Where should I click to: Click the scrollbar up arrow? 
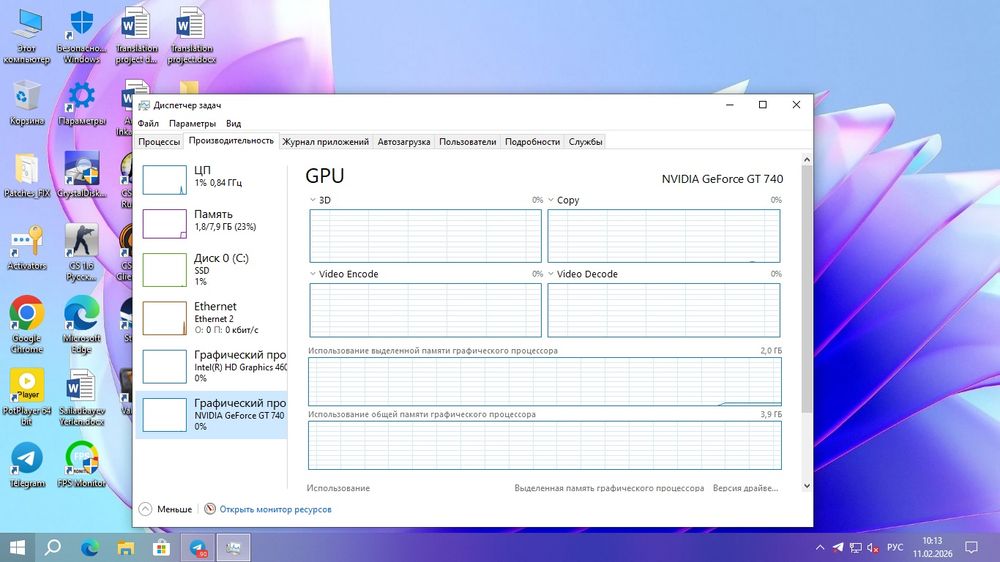(807, 159)
